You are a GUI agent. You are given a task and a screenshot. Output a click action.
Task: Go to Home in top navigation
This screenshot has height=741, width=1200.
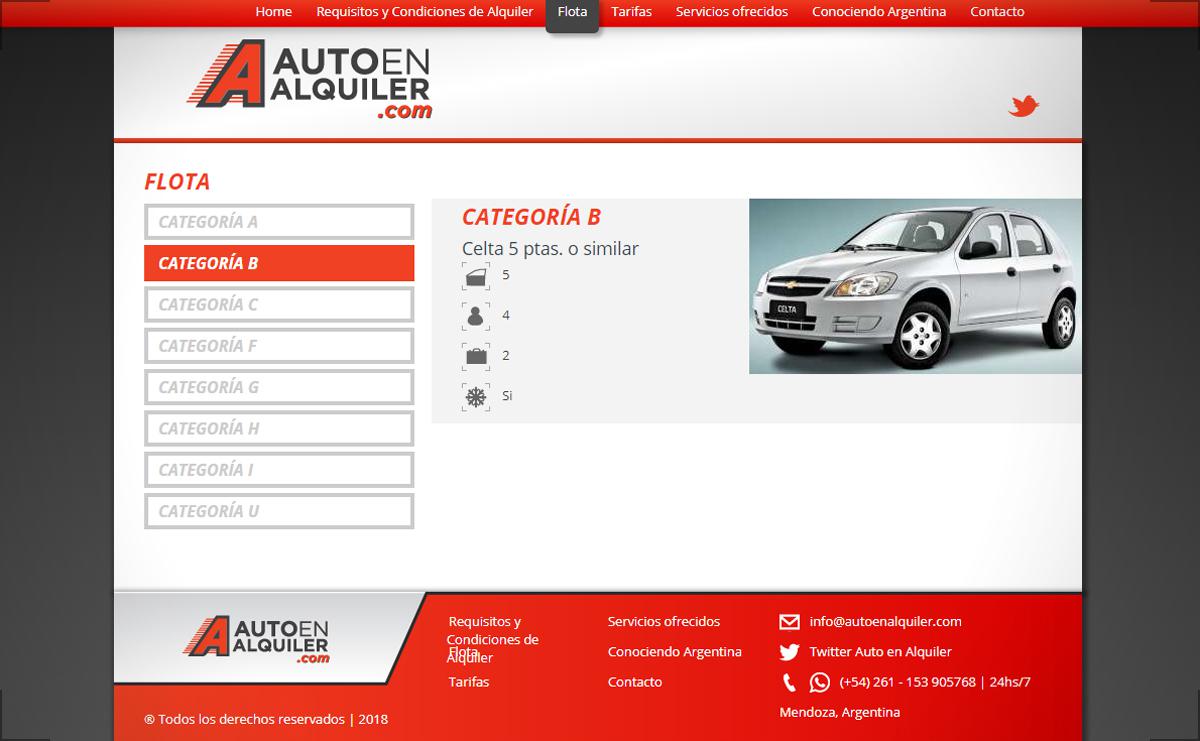[x=274, y=12]
